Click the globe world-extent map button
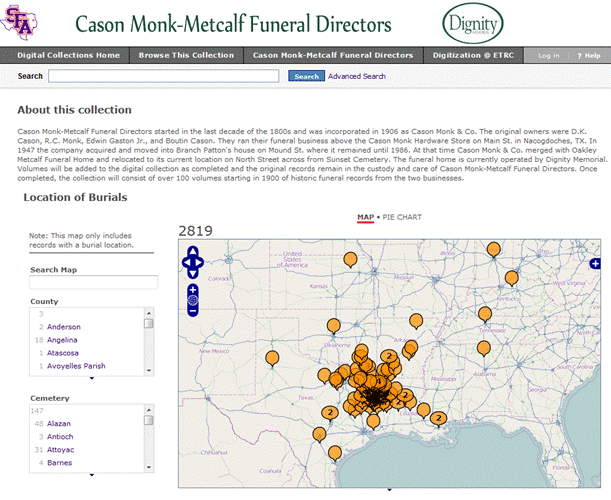 [192, 300]
